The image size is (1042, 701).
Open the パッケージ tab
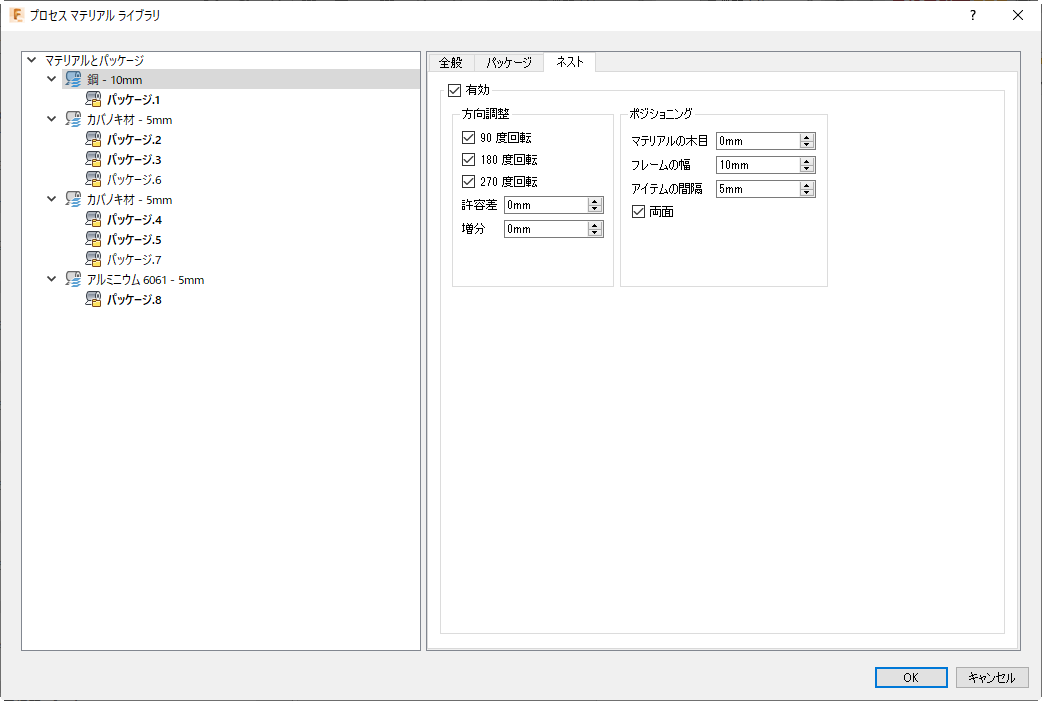(x=508, y=62)
